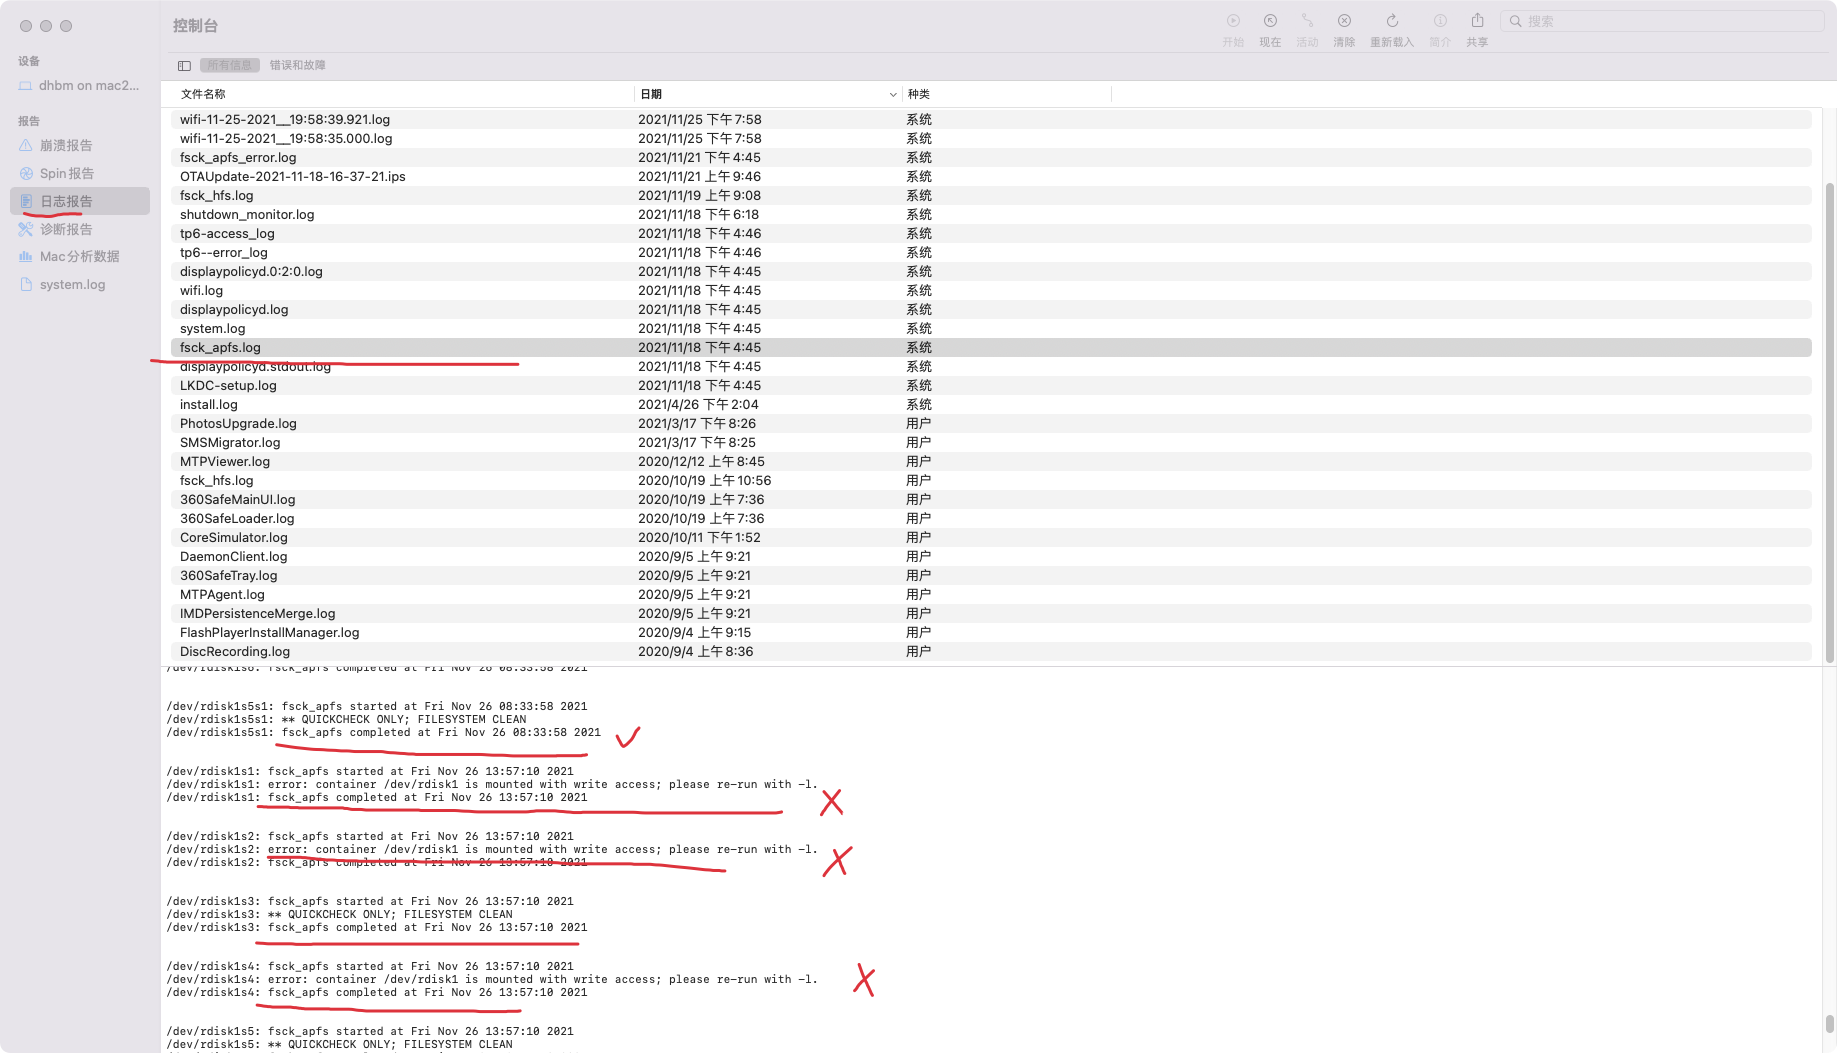
Task: Select the IMDPersistenceMerge.log row
Action: (x=991, y=614)
